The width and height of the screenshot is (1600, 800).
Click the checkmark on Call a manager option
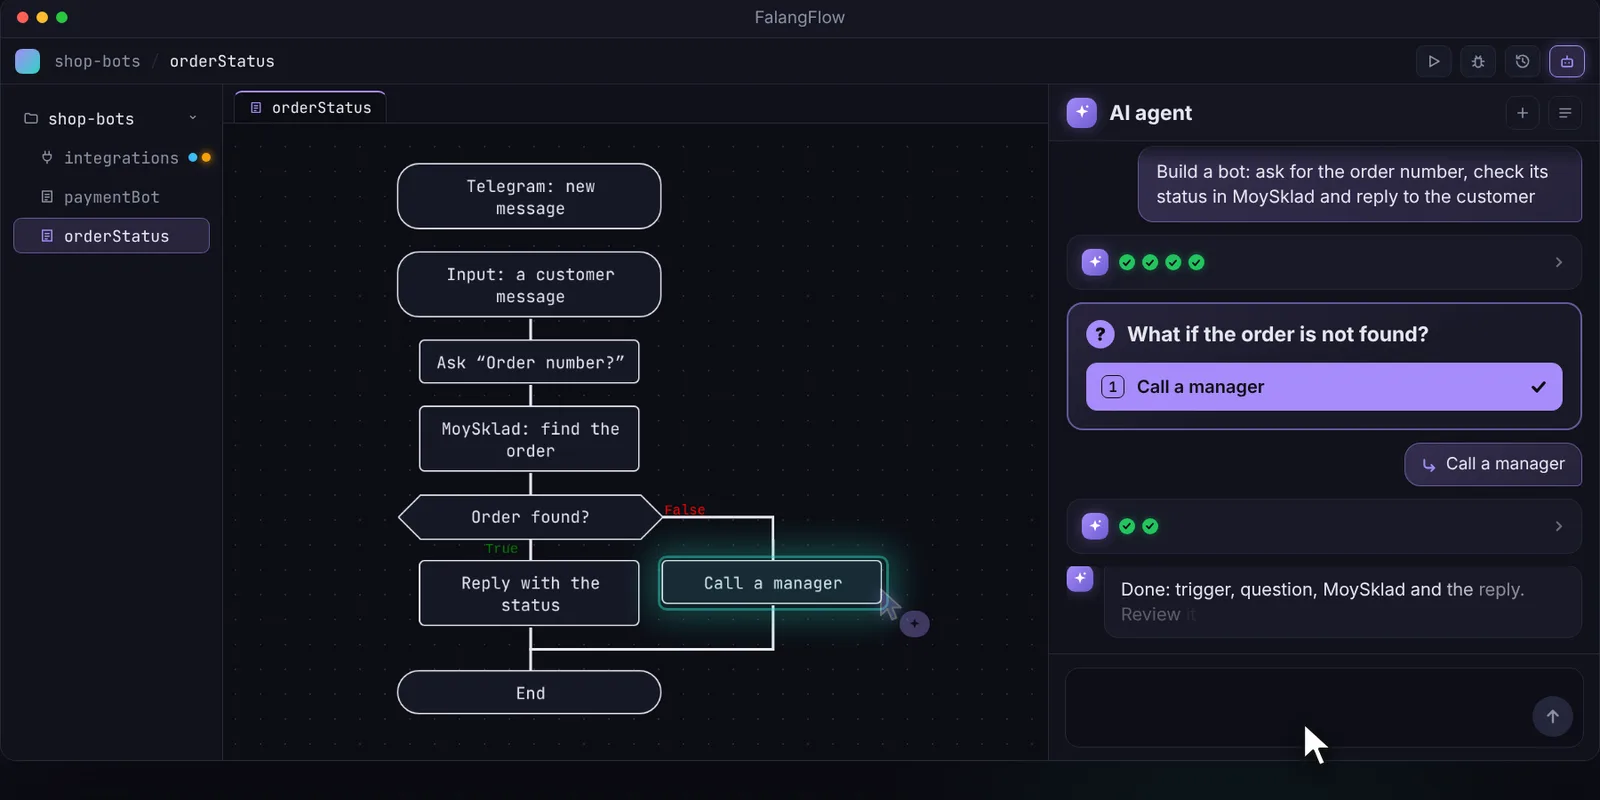(x=1538, y=387)
